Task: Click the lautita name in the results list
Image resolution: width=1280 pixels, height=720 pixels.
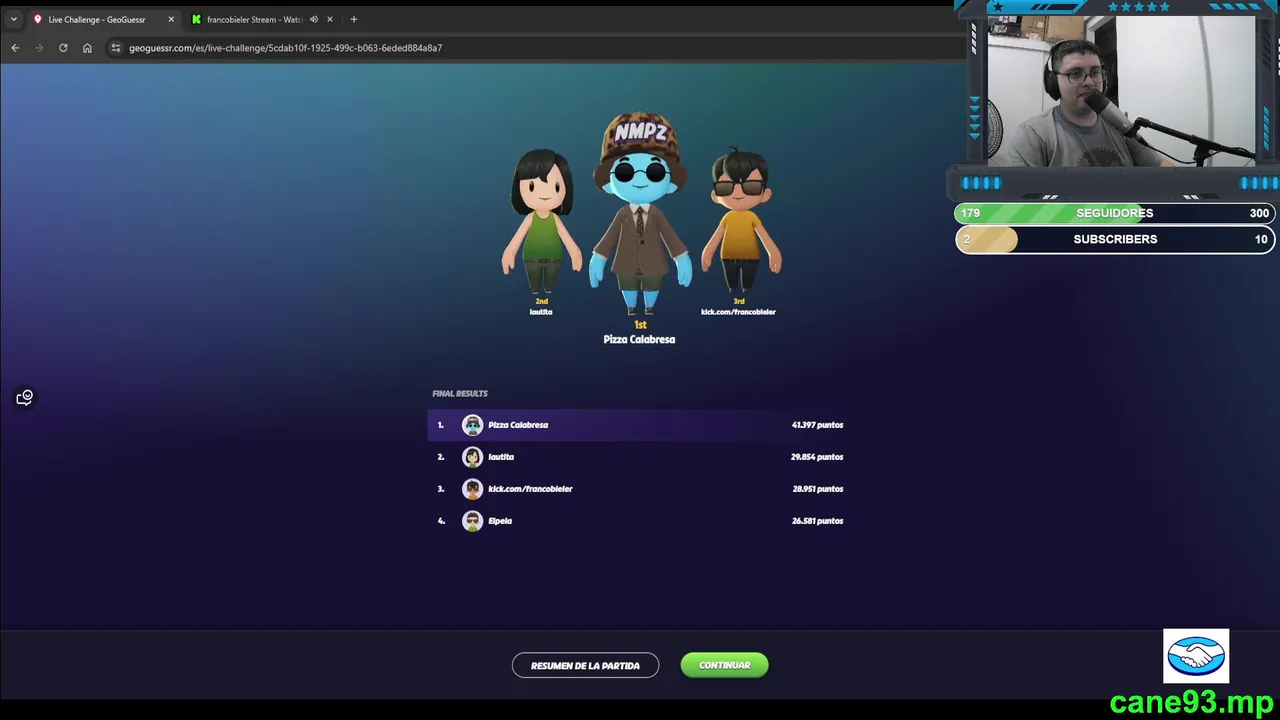Action: pos(501,457)
